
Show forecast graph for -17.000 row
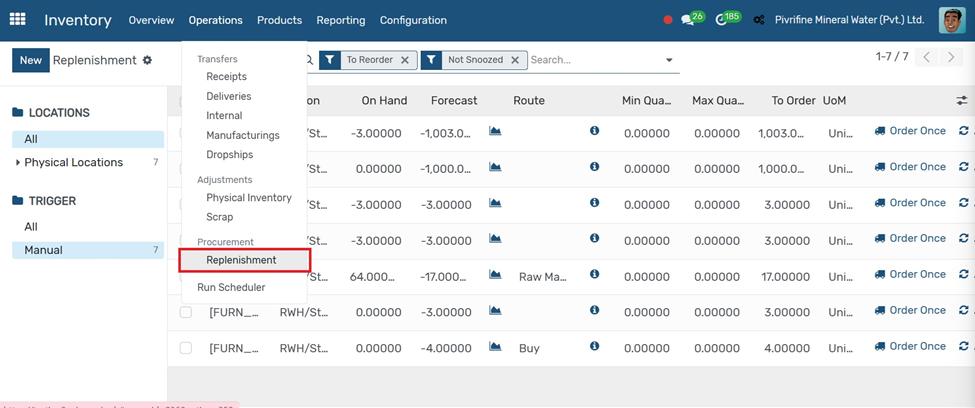[x=495, y=274]
